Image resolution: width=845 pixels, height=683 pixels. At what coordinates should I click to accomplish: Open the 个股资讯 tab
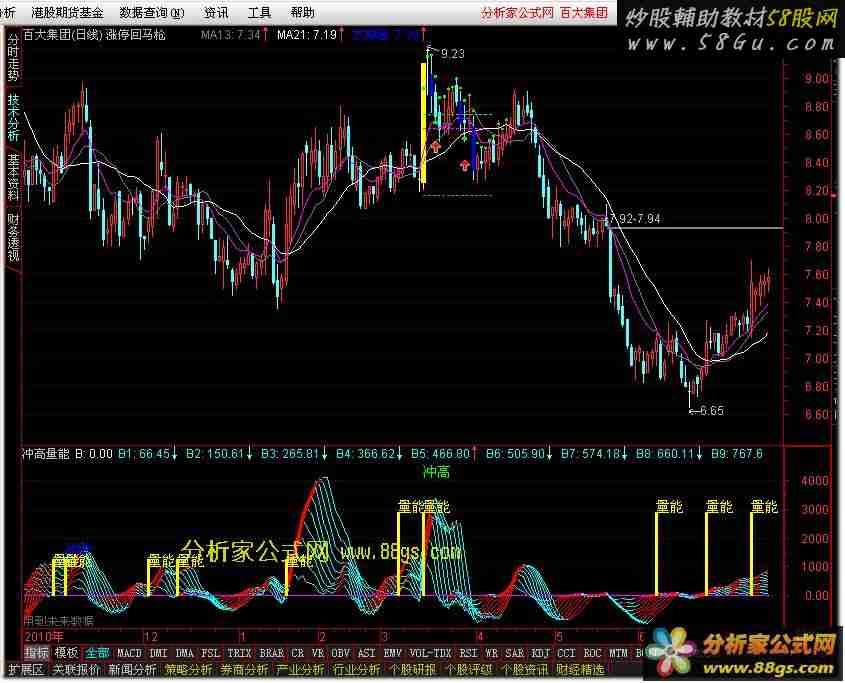tap(524, 670)
